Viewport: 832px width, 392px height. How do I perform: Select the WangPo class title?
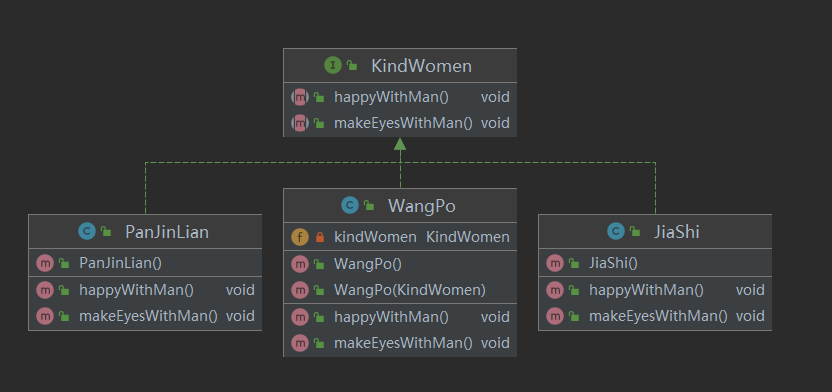coord(422,206)
